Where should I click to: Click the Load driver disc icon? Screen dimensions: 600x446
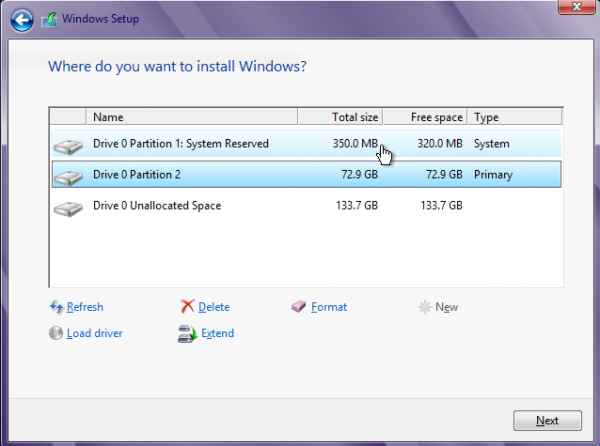click(56, 333)
